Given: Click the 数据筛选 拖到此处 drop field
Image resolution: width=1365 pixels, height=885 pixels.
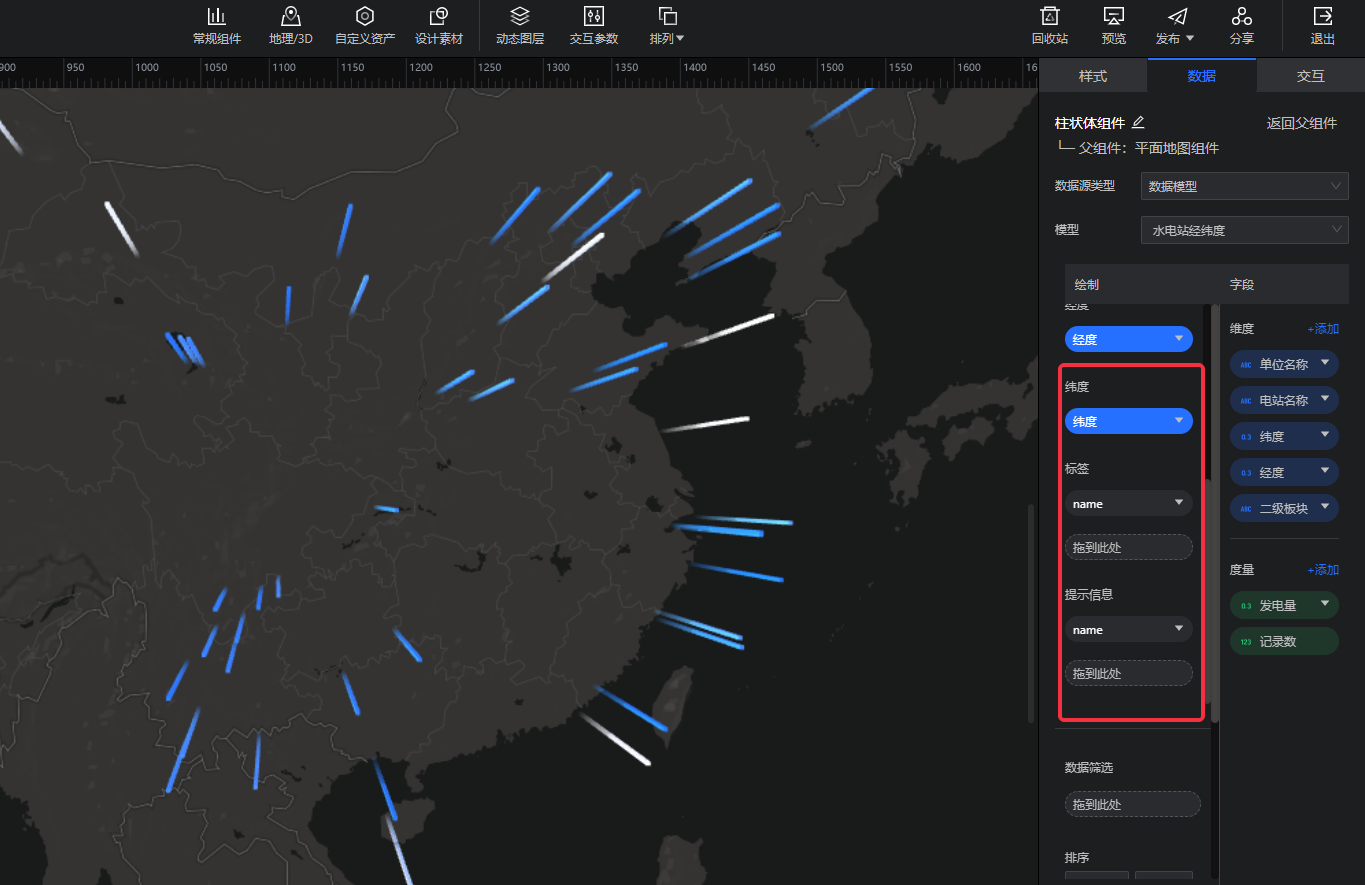Looking at the screenshot, I should 1132,804.
